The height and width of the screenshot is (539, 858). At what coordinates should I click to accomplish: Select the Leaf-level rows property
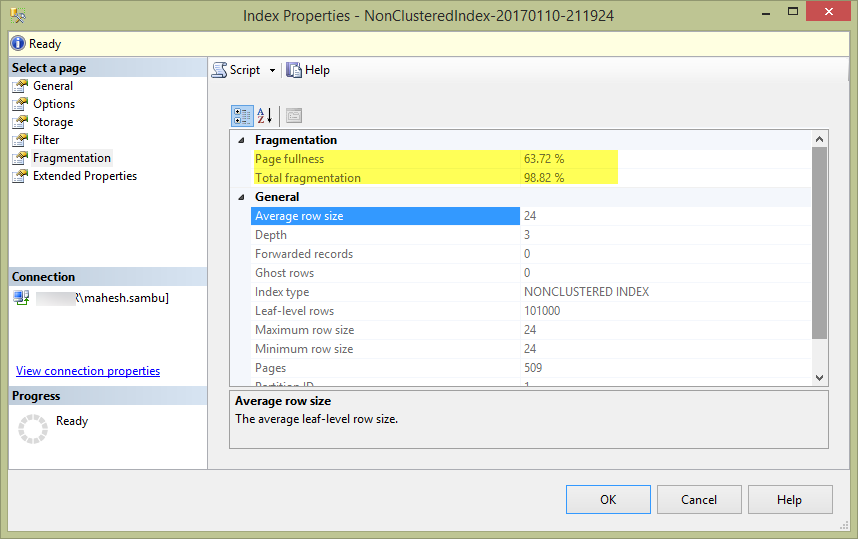click(x=531, y=311)
